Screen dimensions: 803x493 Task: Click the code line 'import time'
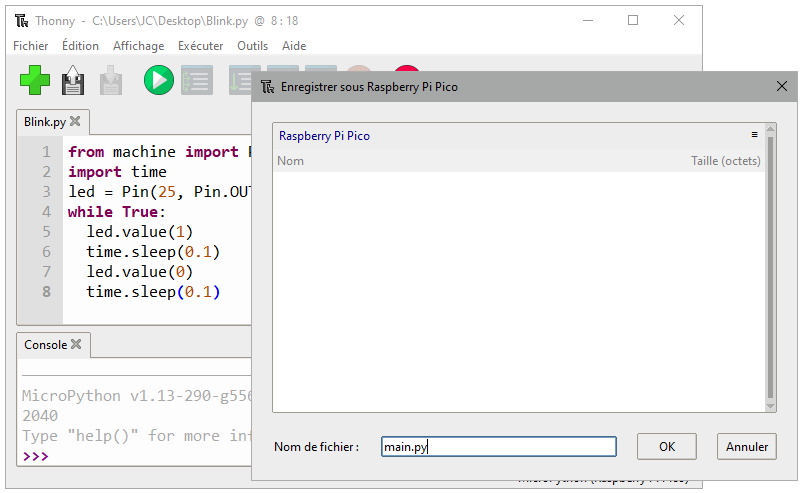pyautogui.click(x=117, y=172)
